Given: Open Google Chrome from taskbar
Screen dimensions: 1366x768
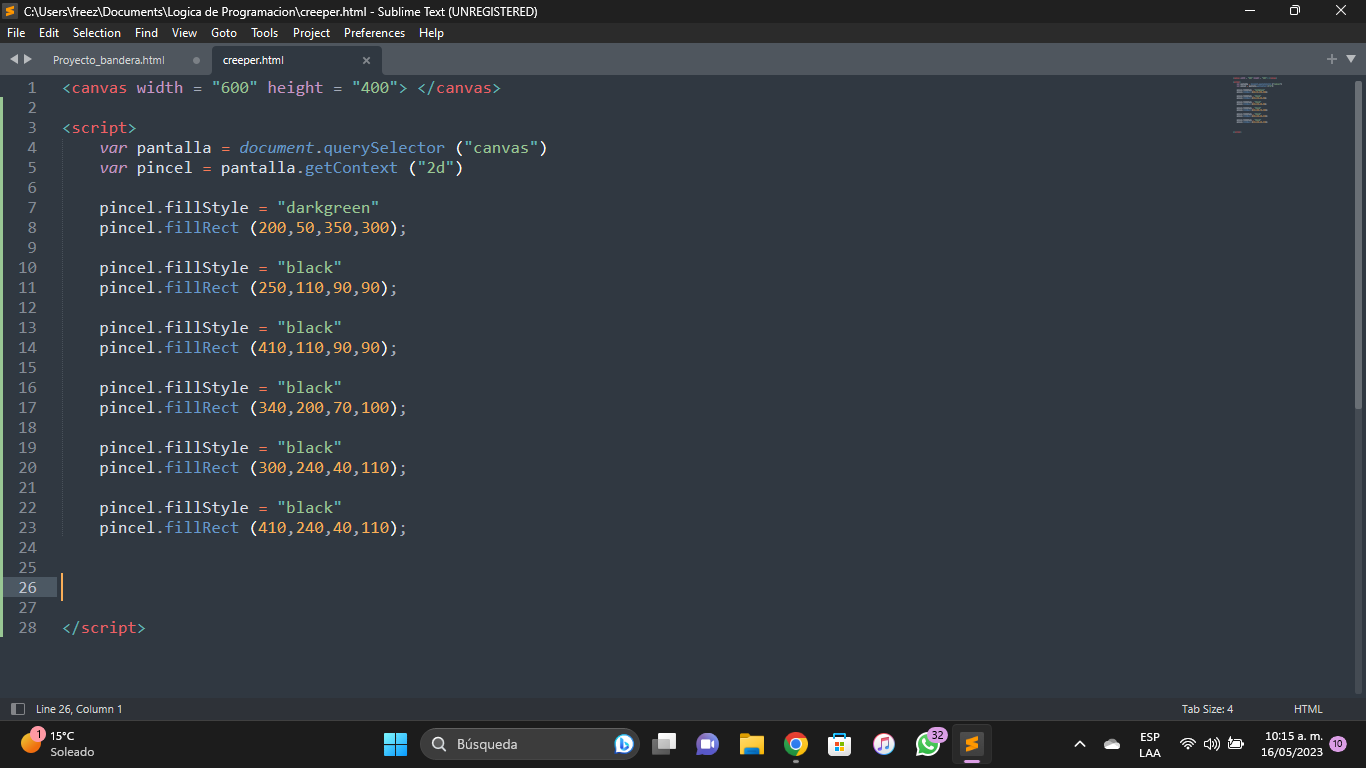Looking at the screenshot, I should [796, 744].
